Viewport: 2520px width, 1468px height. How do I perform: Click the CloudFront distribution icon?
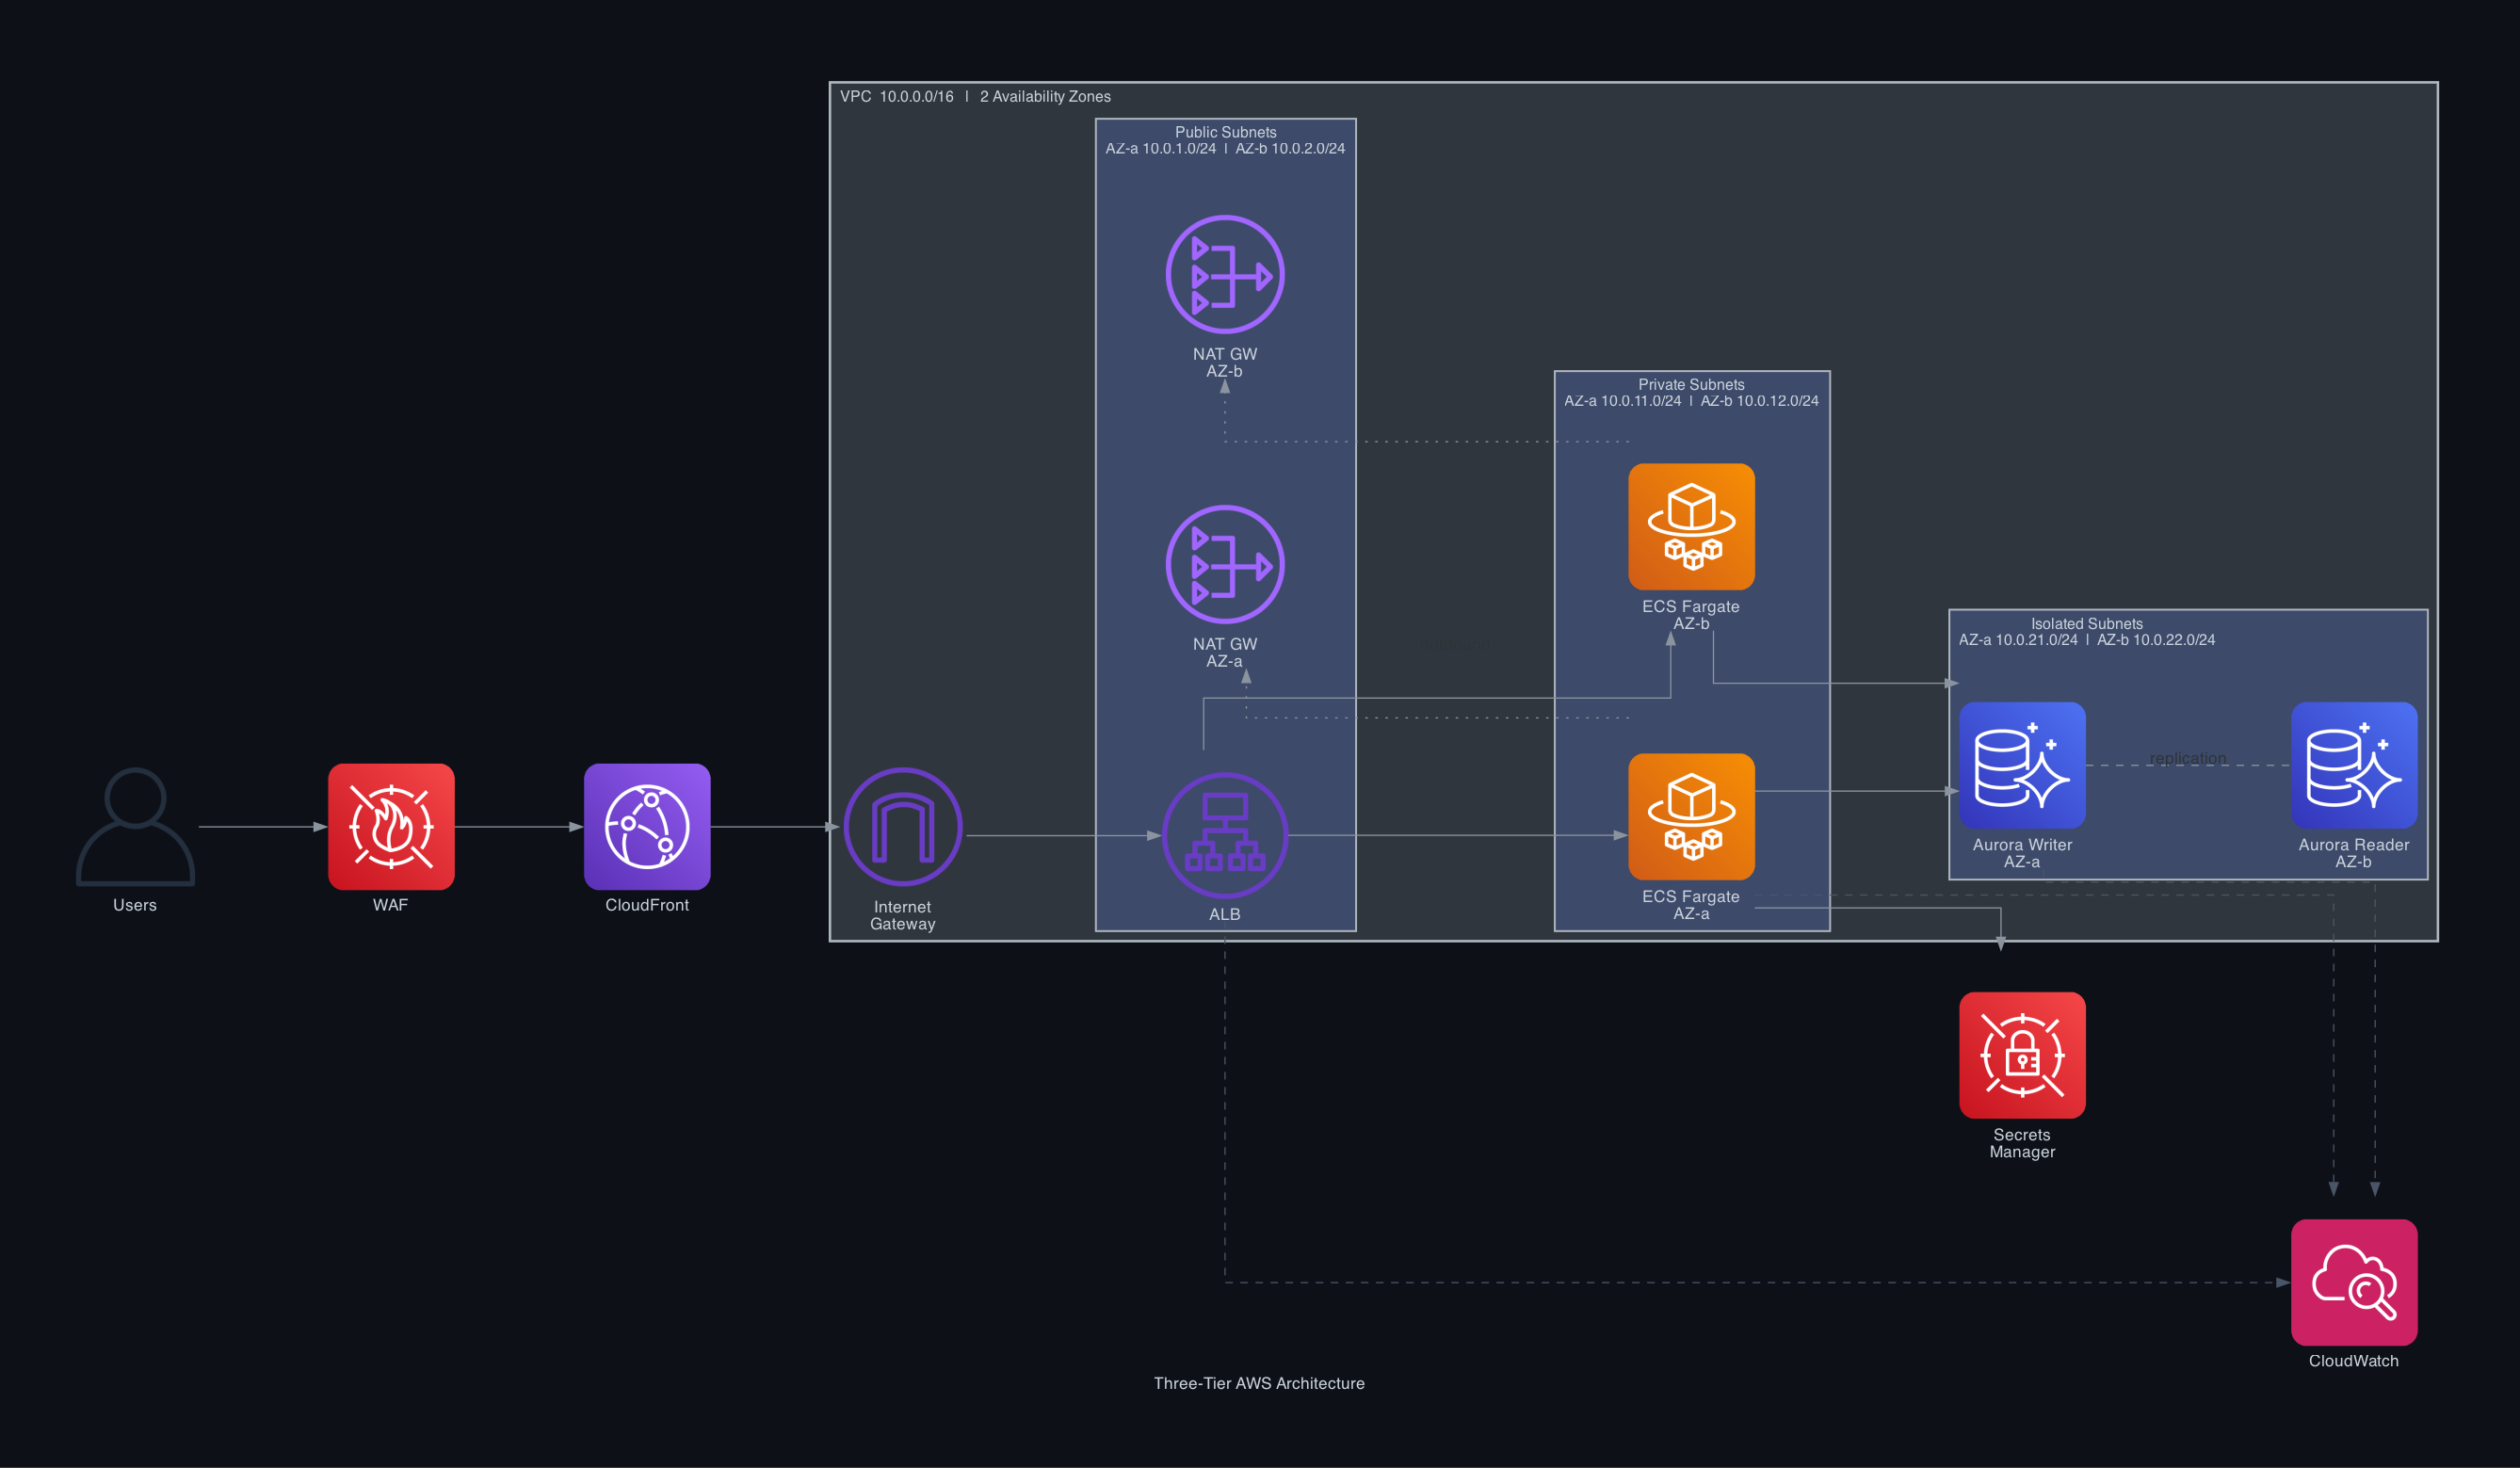tap(647, 827)
